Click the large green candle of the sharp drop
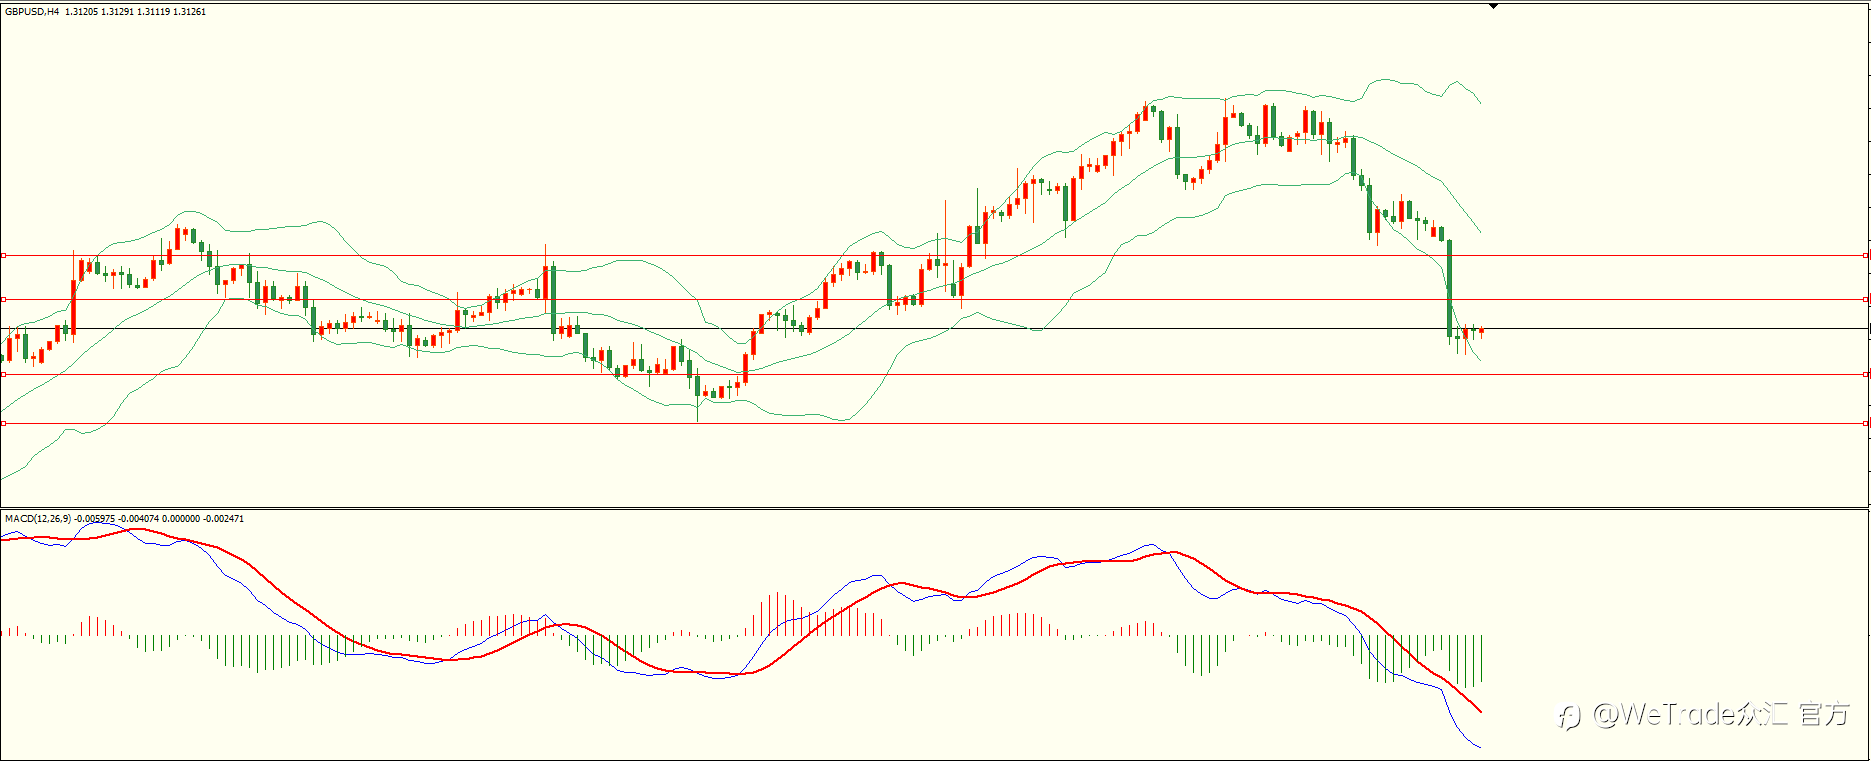Viewport: 1871px width, 761px height. (1449, 288)
